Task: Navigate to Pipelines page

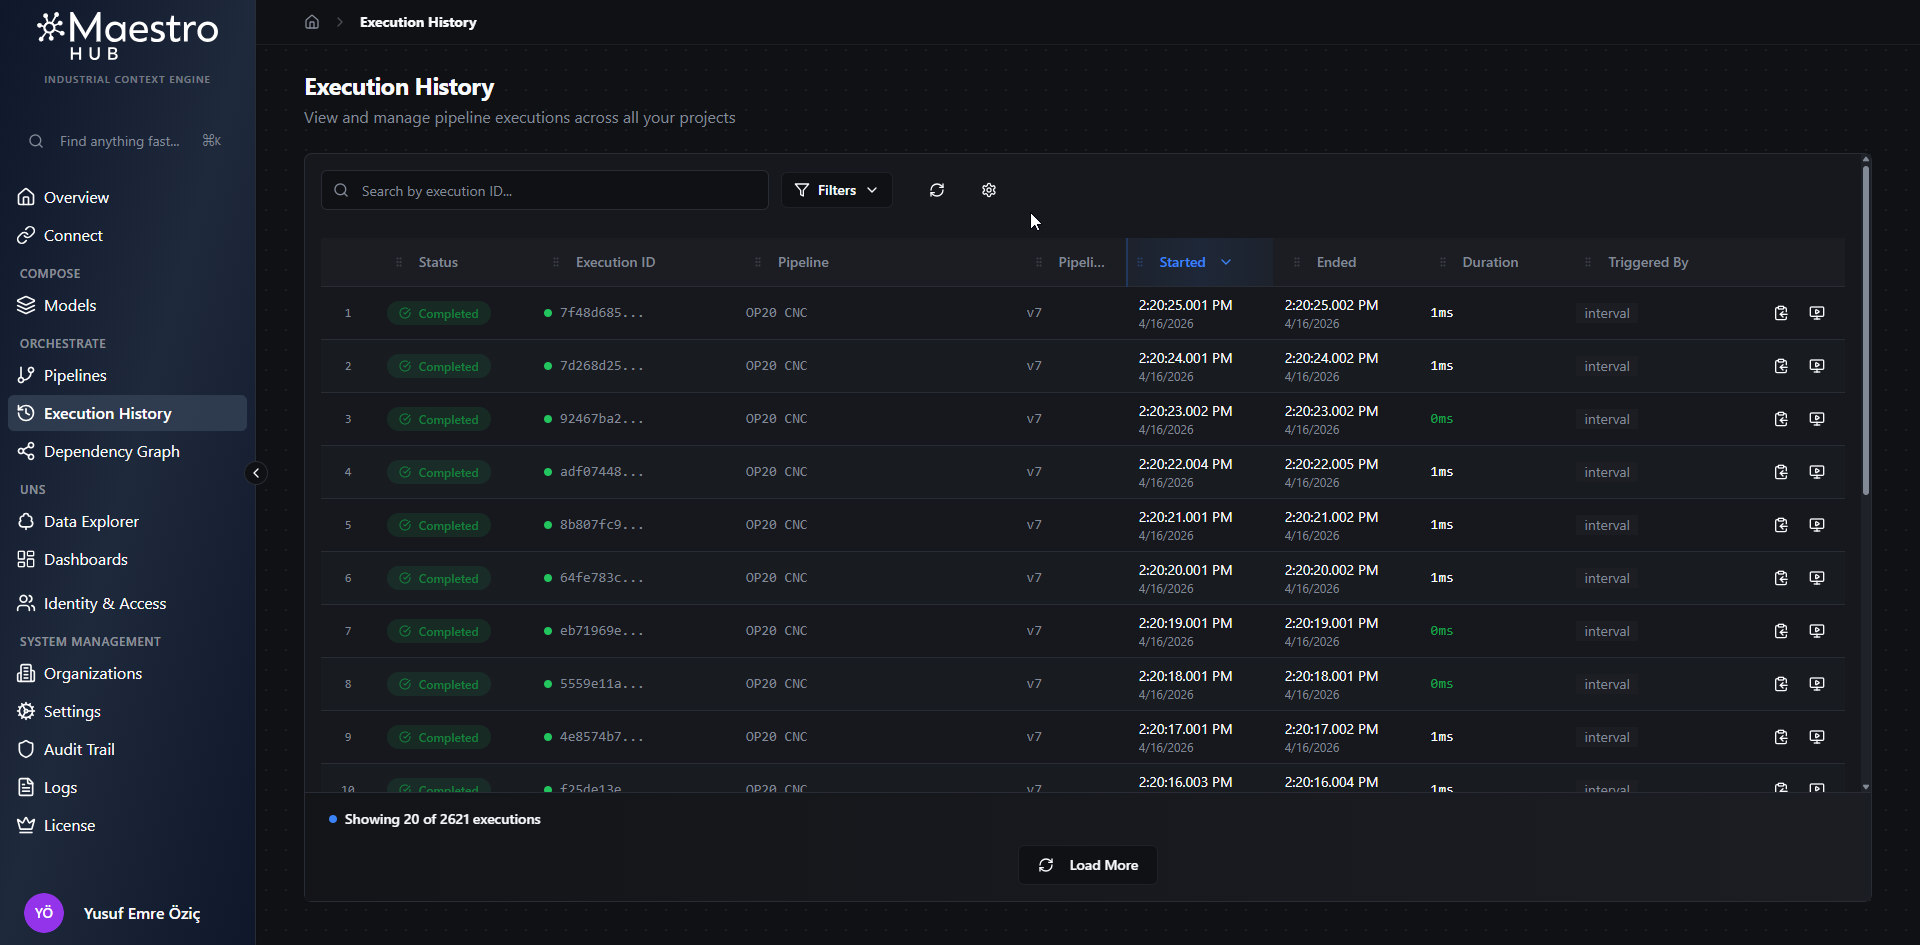Action: [x=127, y=375]
